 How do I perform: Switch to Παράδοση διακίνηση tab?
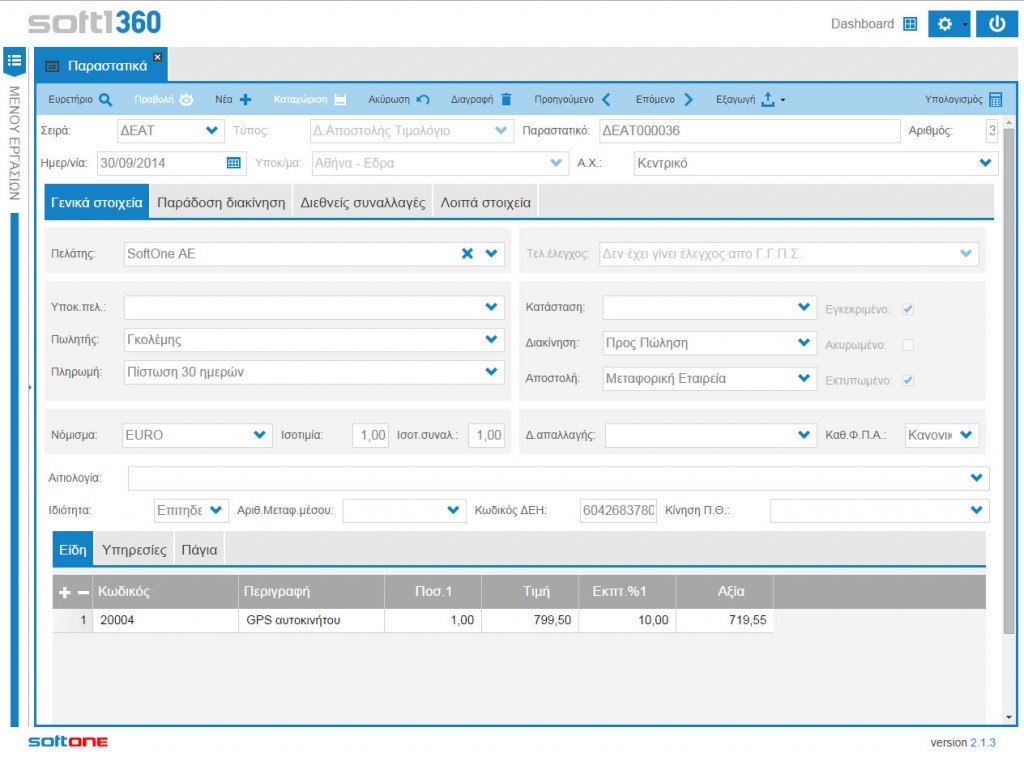point(221,202)
